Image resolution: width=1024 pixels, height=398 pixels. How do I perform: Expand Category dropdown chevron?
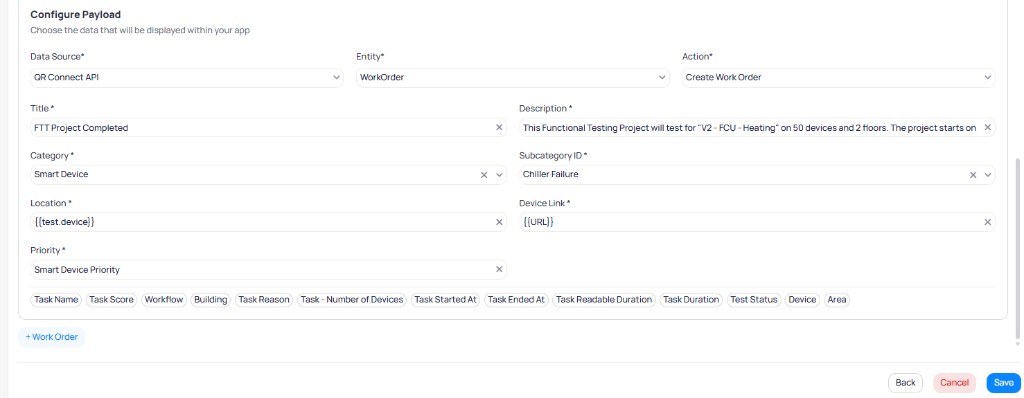pyautogui.click(x=499, y=174)
